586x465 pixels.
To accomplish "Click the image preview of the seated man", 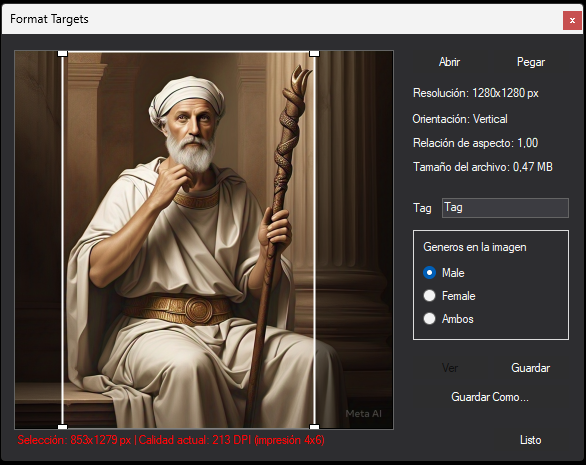I will (x=204, y=240).
